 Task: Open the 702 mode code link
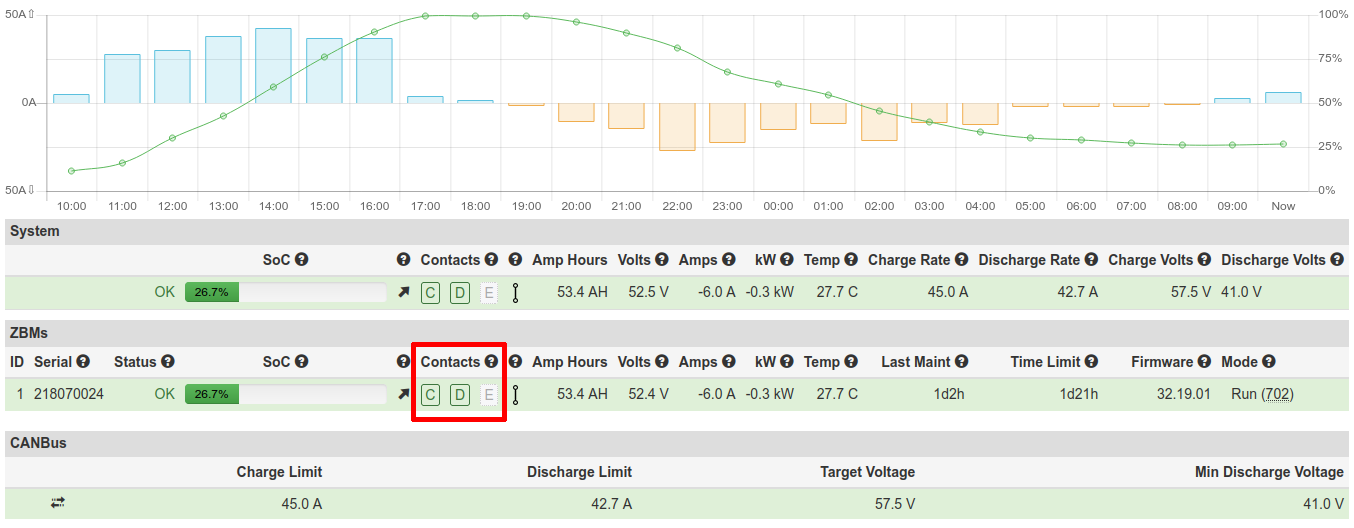[x=1276, y=394]
